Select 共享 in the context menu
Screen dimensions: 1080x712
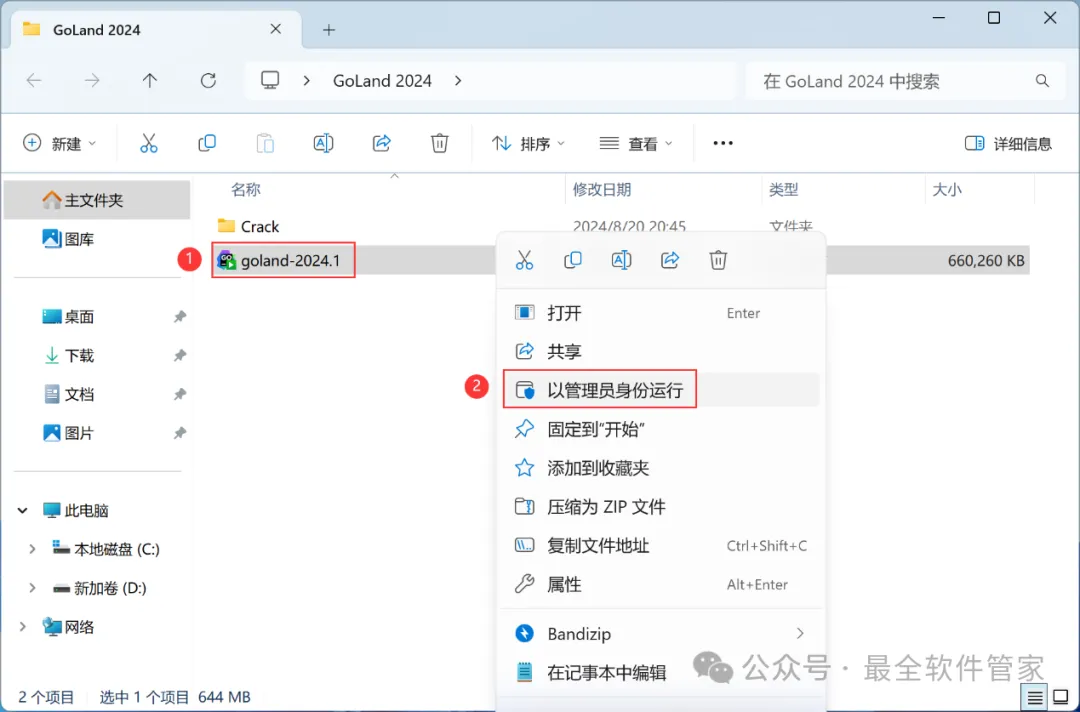[661, 352]
